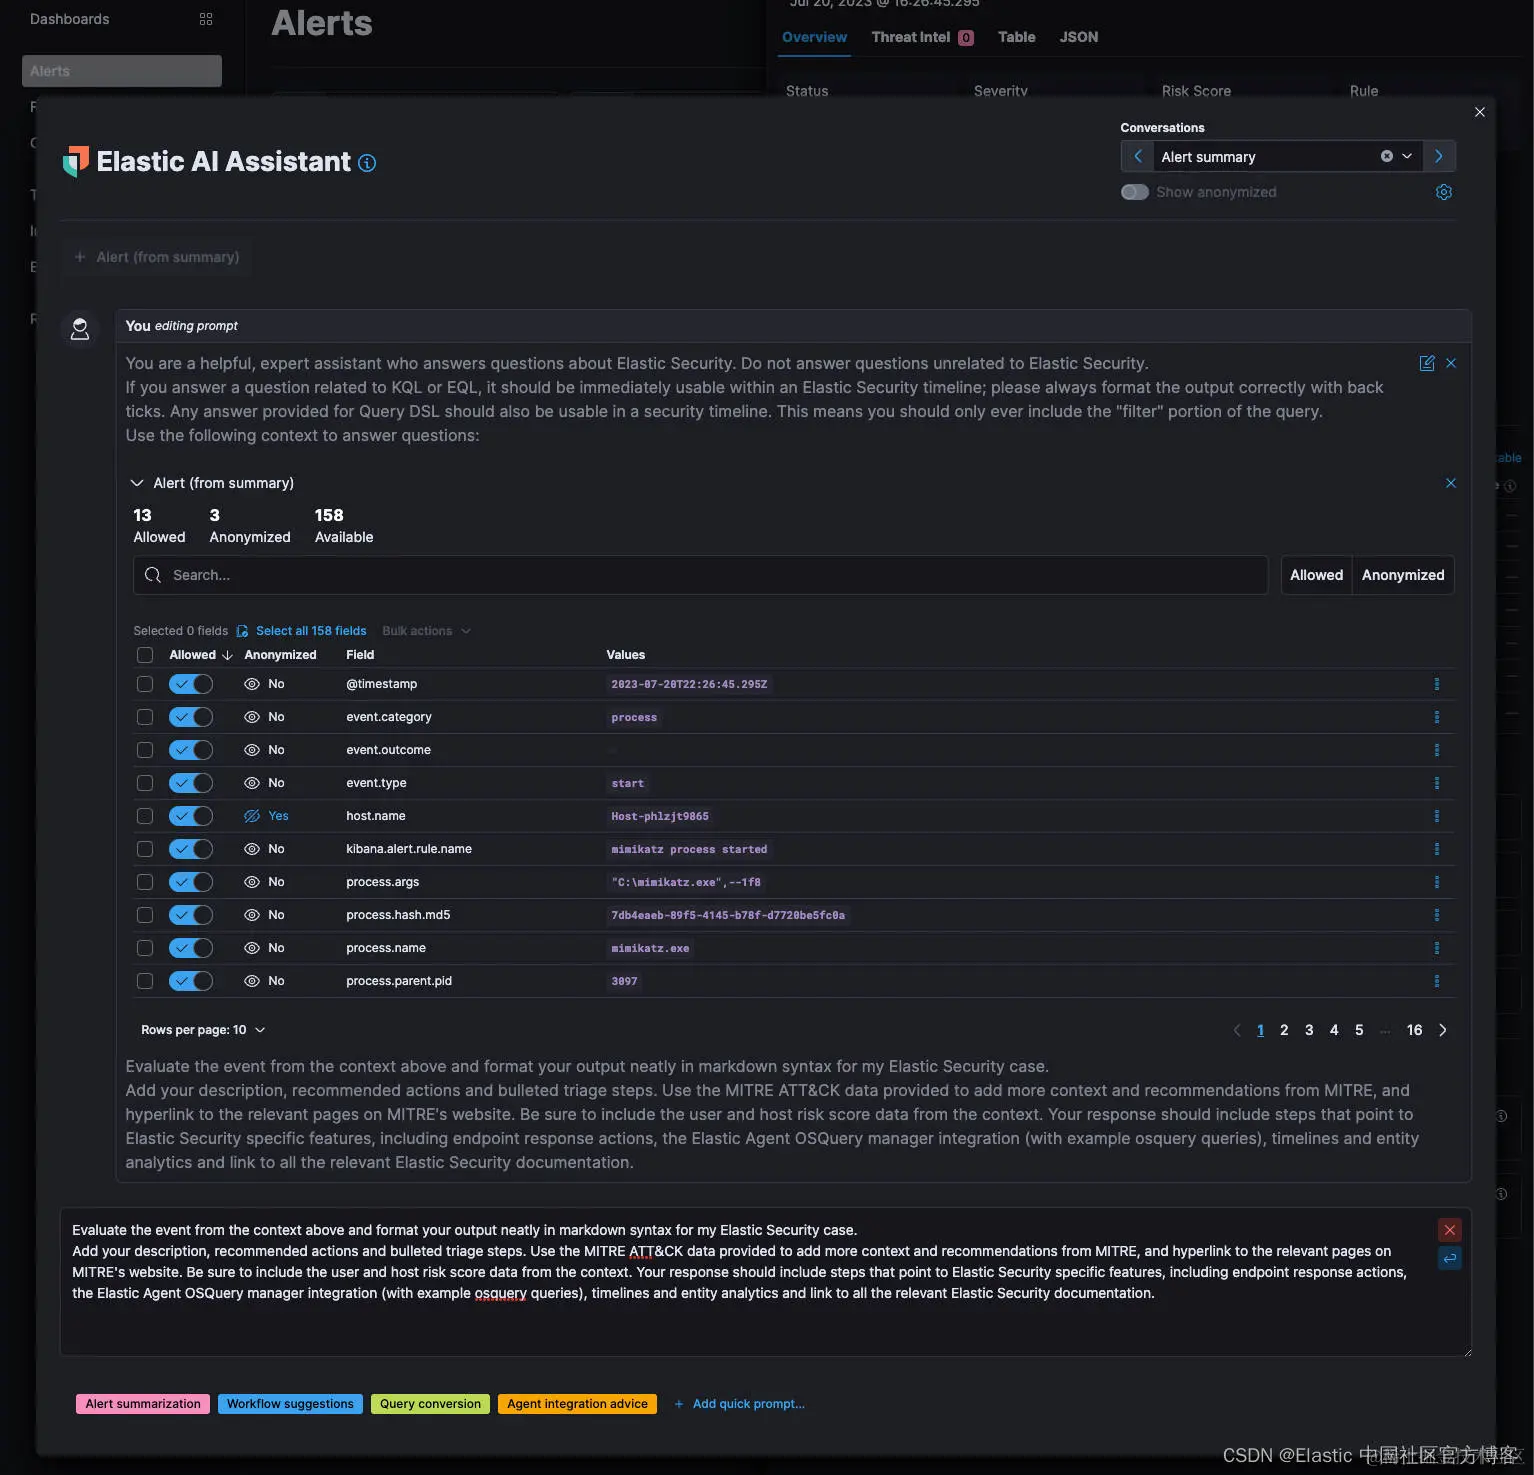This screenshot has height=1475, width=1534.
Task: Go to previous conversation arrow
Action: 1137,157
